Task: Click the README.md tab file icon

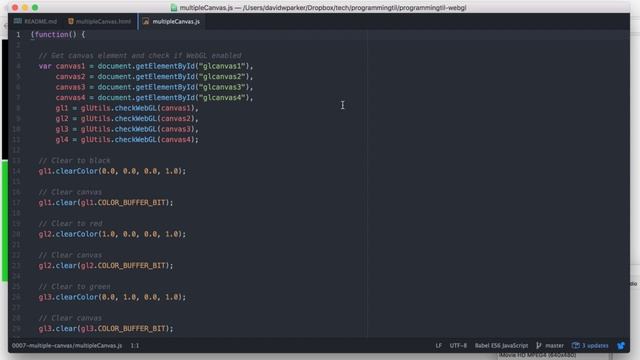Action: [x=18, y=21]
